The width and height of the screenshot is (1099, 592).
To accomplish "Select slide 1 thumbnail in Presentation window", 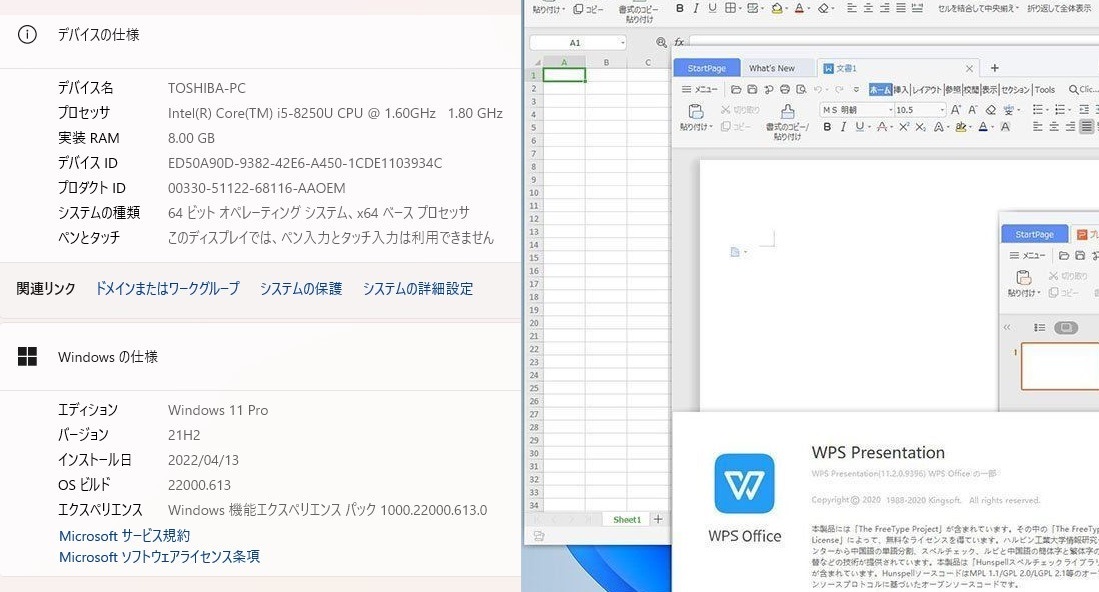I will tap(1060, 366).
